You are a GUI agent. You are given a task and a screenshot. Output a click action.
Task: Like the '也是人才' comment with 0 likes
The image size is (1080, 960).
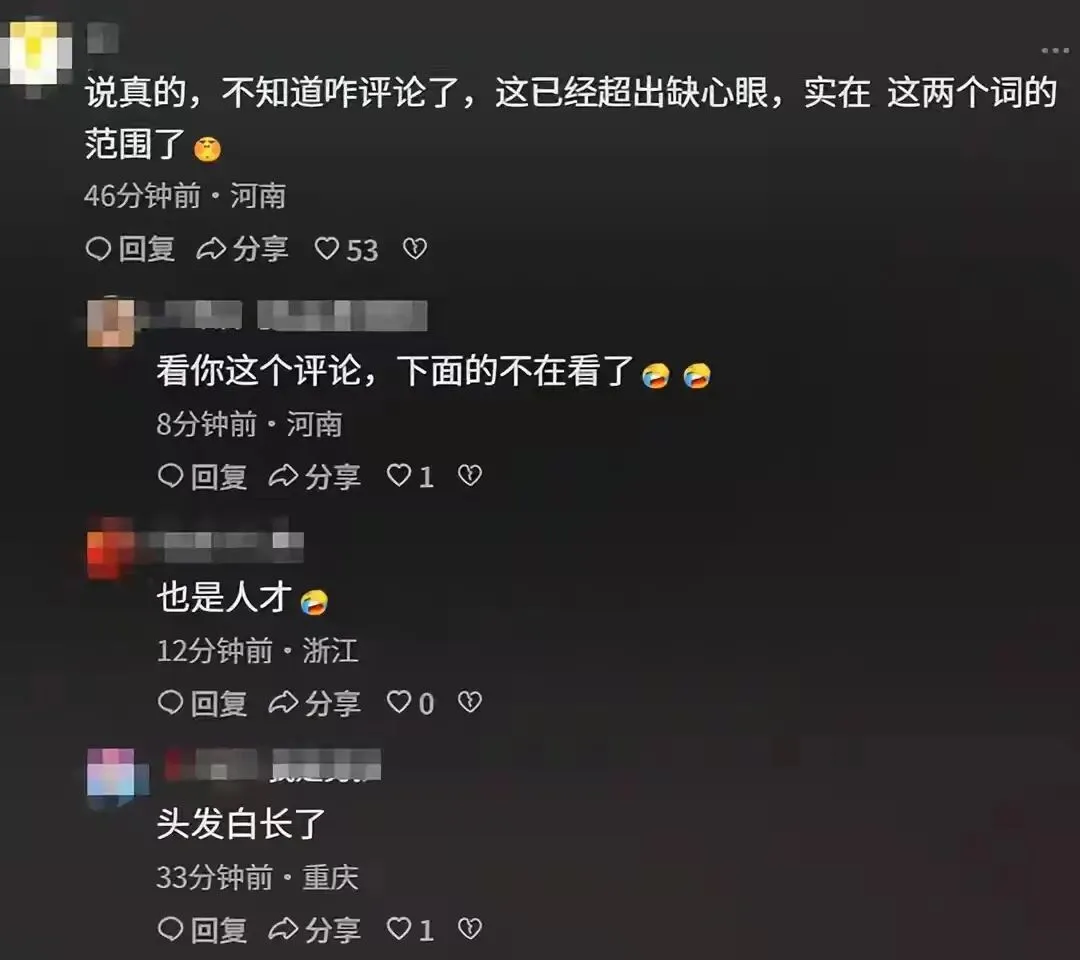coord(410,702)
